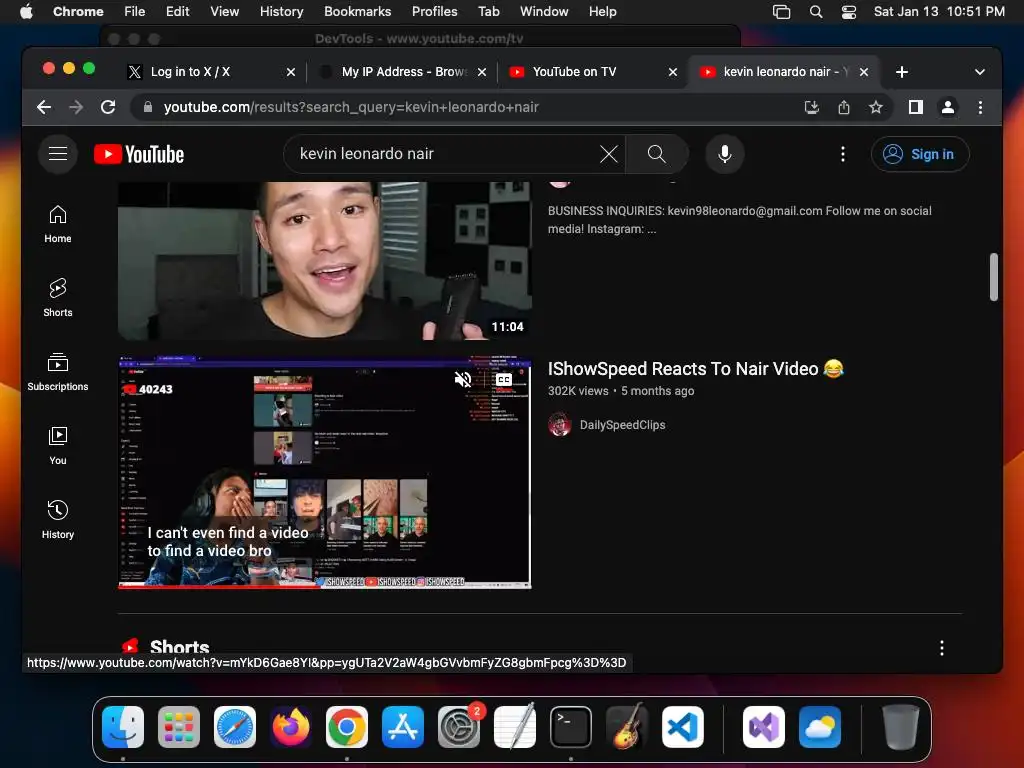Open IShowSpeed Reacts To Nair Video title
Image resolution: width=1024 pixels, height=768 pixels.
pos(696,369)
